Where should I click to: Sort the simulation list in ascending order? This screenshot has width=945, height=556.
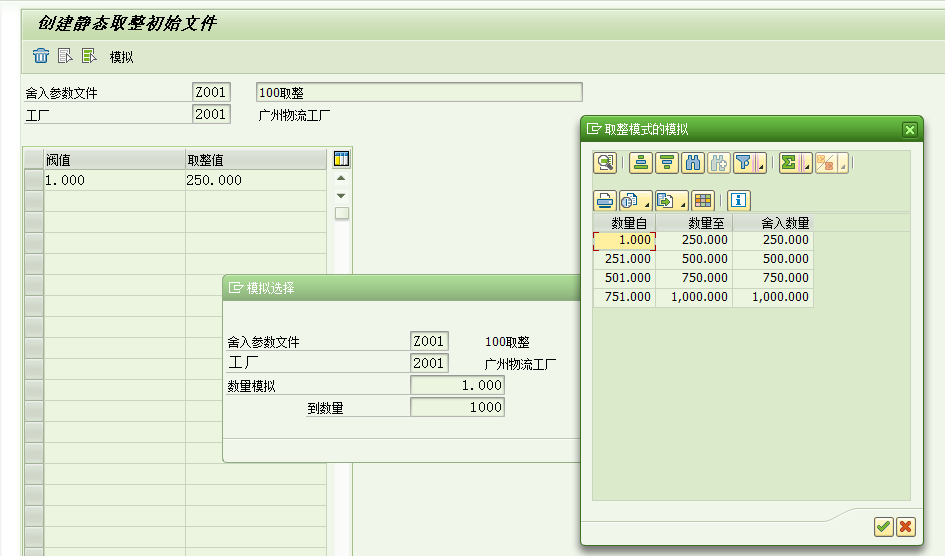(x=641, y=164)
